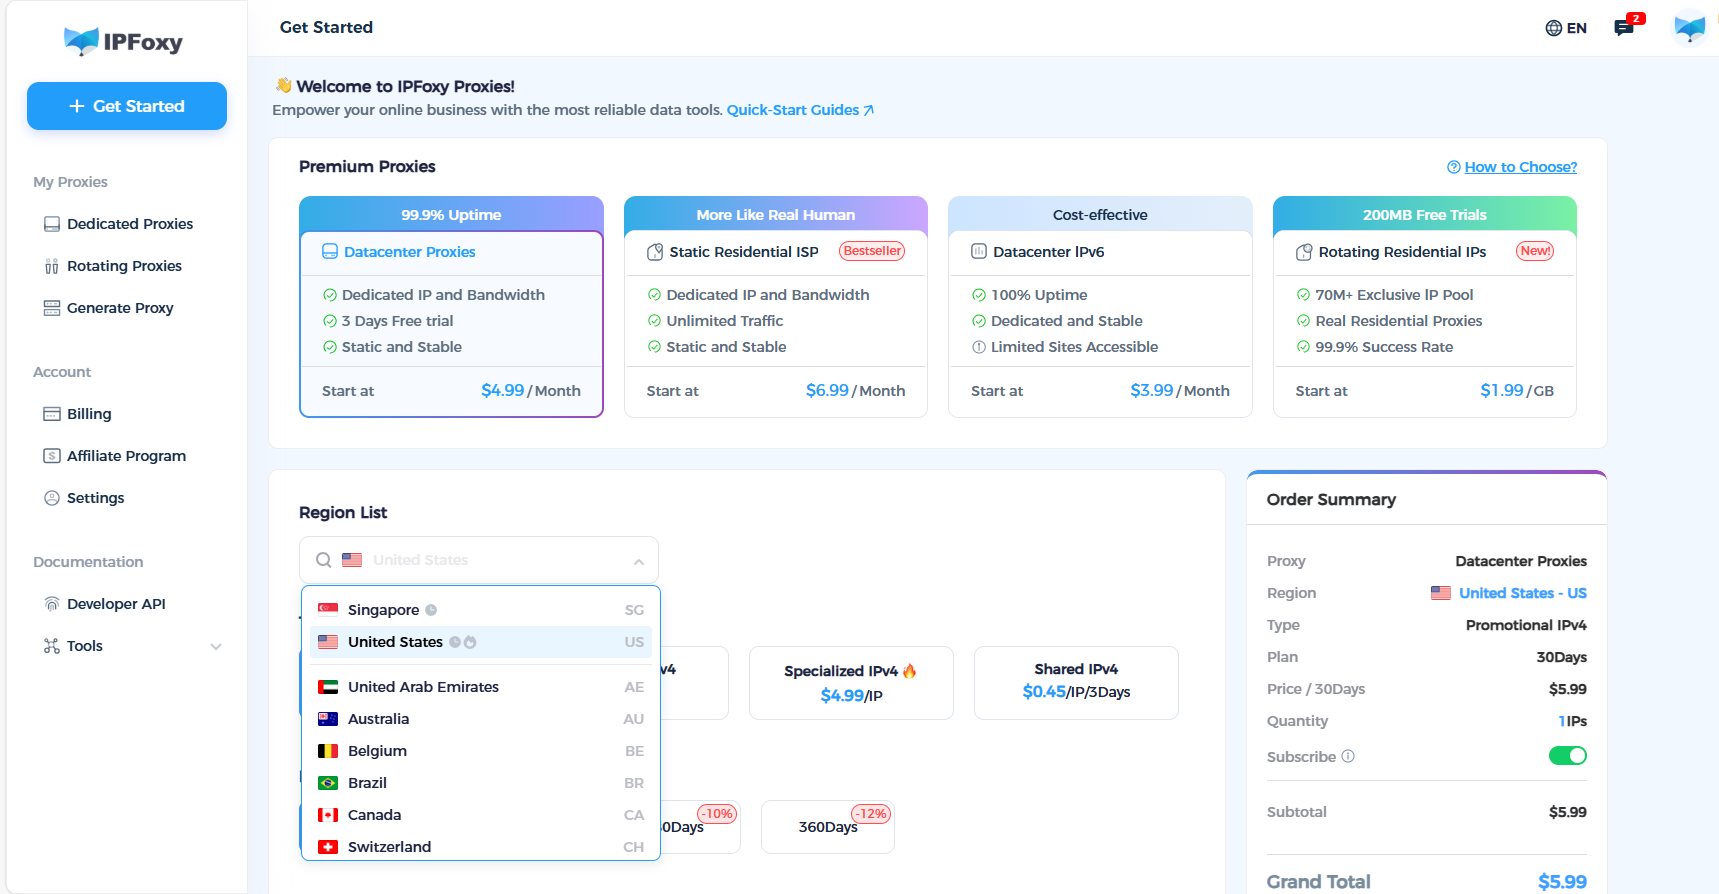This screenshot has width=1719, height=894.
Task: Open Affiliate Program page
Action: point(127,456)
